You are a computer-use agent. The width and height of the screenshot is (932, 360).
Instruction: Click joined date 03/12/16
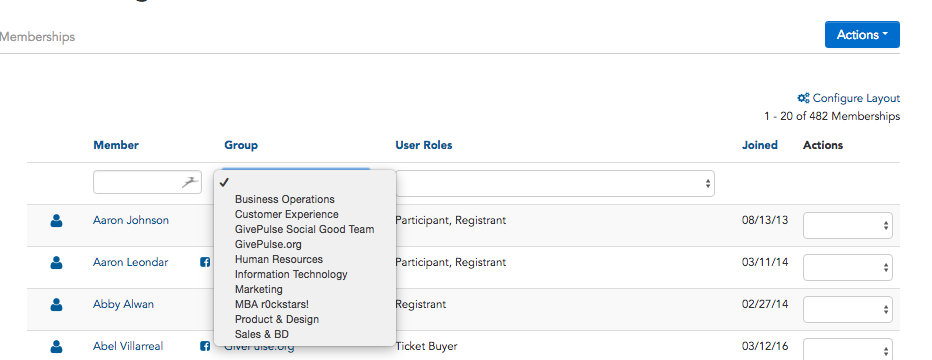pos(765,346)
